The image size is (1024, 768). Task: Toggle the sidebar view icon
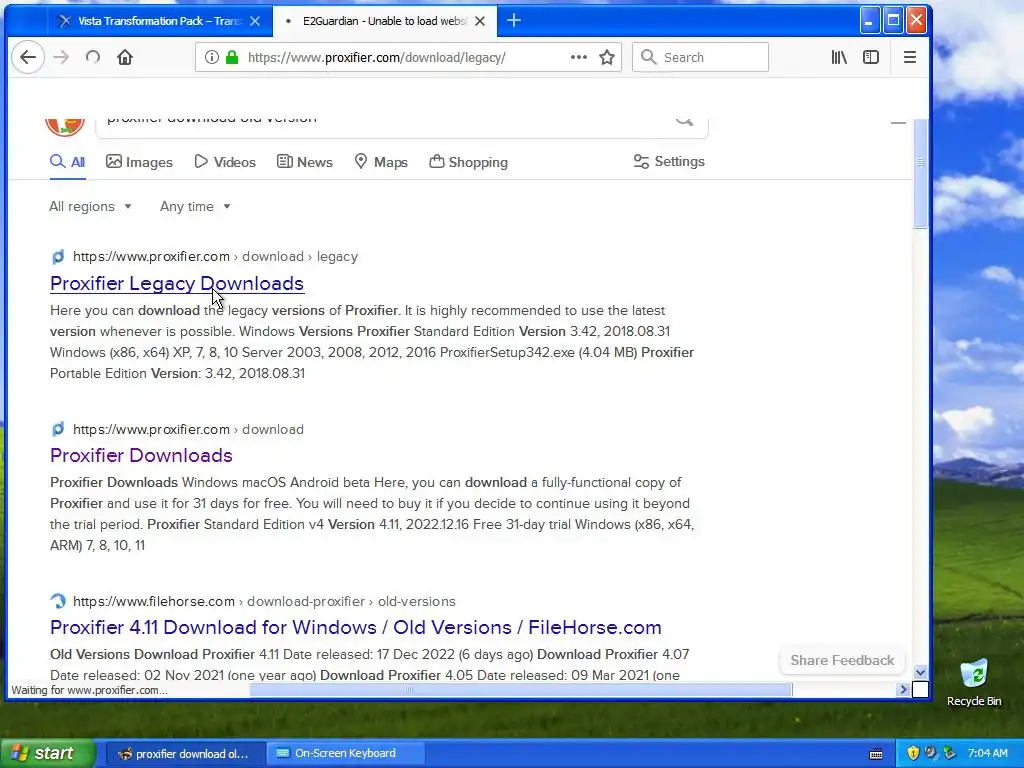coord(871,57)
